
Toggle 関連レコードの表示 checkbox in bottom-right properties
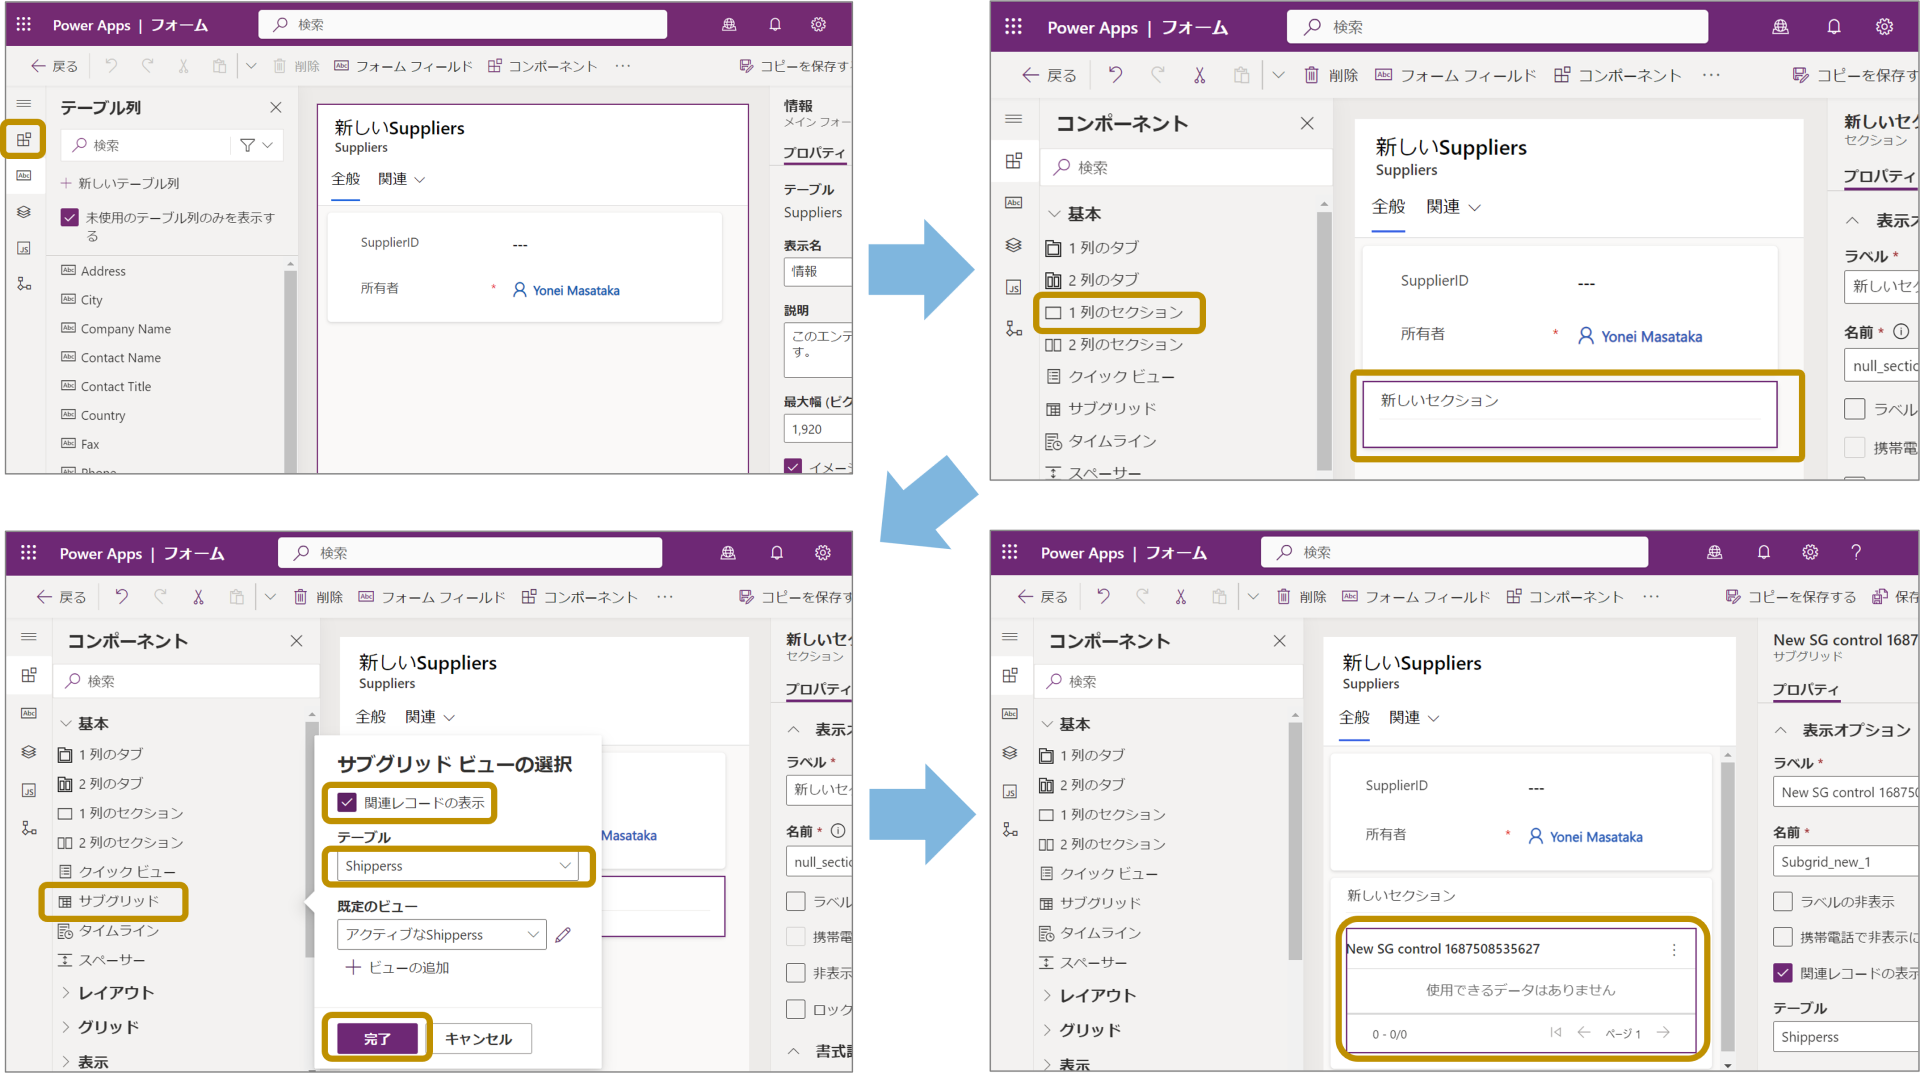[x=1783, y=973]
